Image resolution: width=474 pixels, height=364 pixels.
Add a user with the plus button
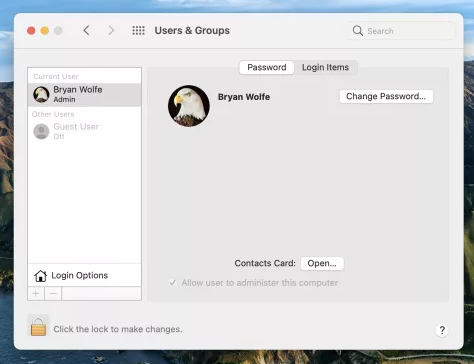36,294
